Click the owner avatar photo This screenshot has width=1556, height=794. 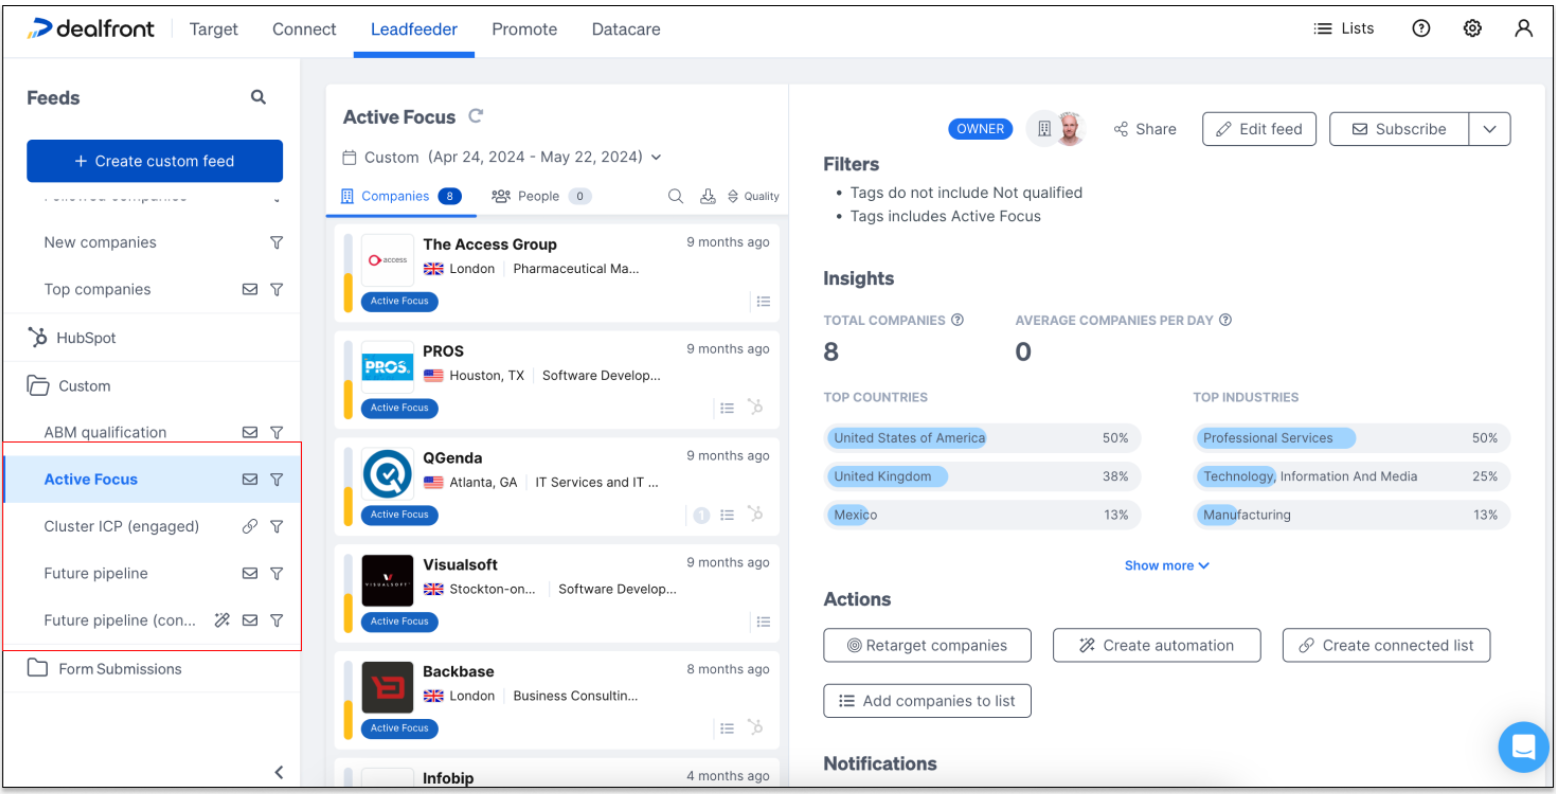(1070, 128)
